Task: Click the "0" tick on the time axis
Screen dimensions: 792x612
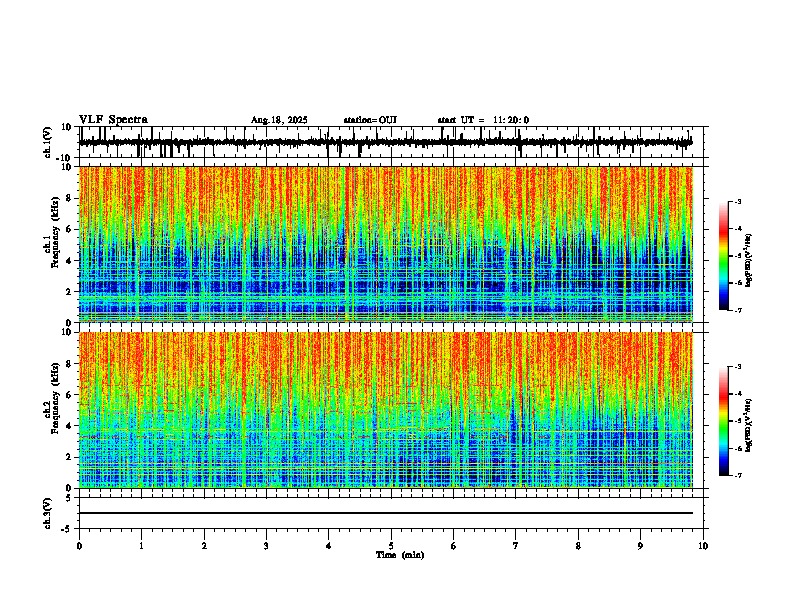Action: tap(79, 546)
